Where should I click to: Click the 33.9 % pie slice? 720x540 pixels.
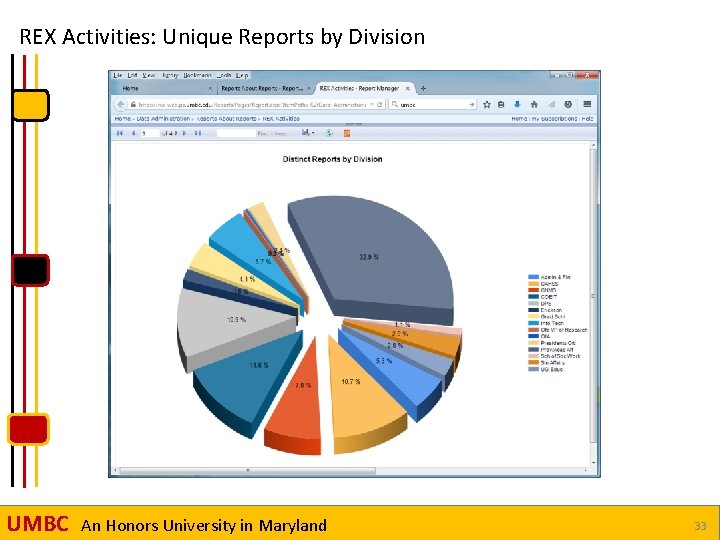coord(370,257)
